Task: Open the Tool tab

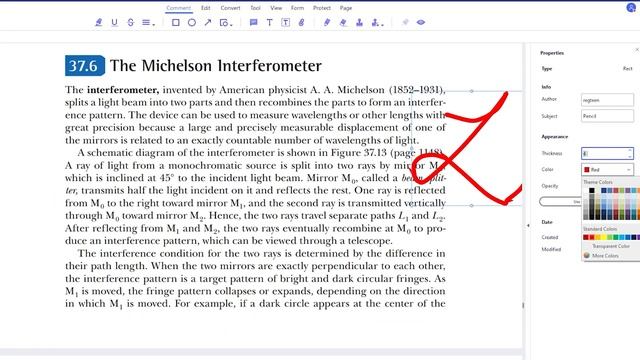Action: (256, 8)
